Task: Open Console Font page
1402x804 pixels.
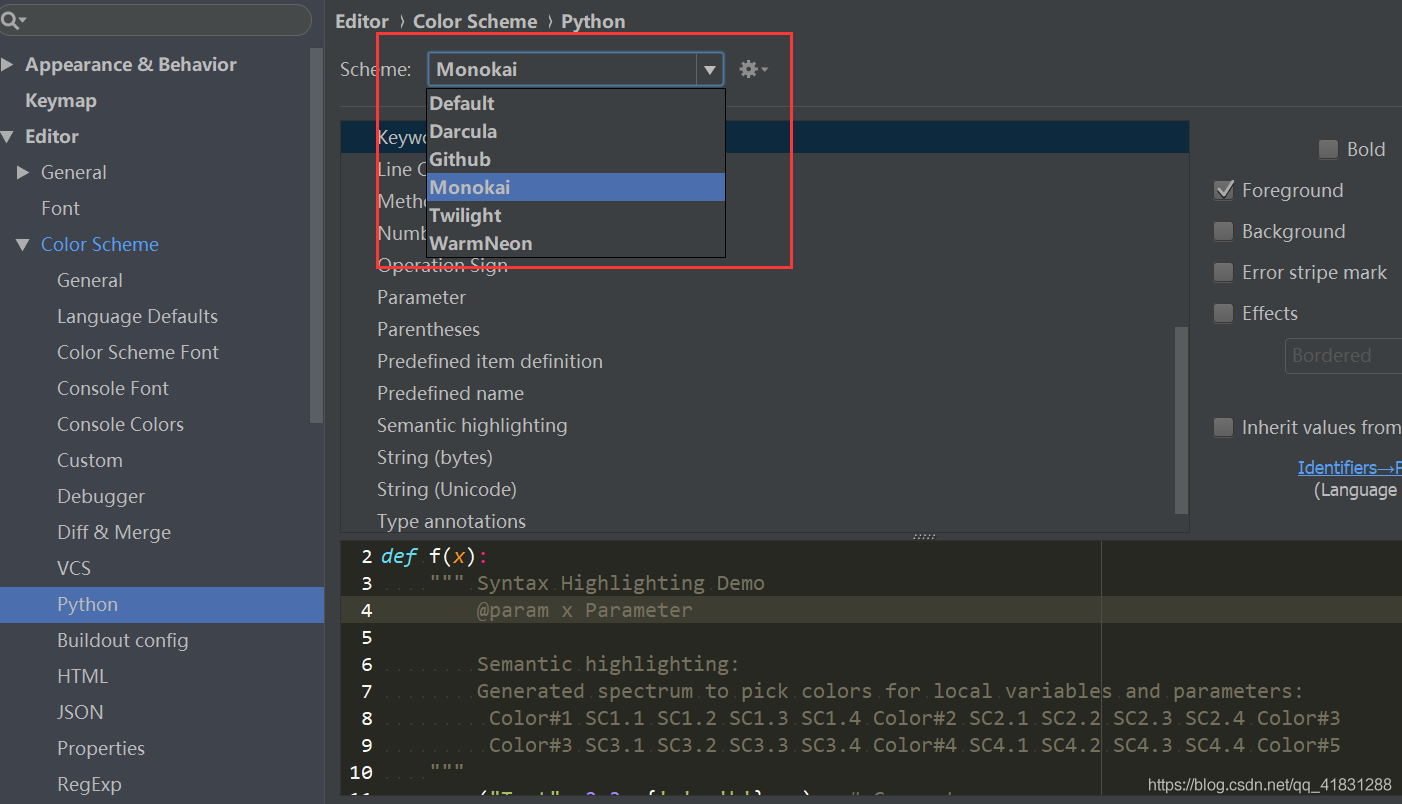Action: click(113, 388)
